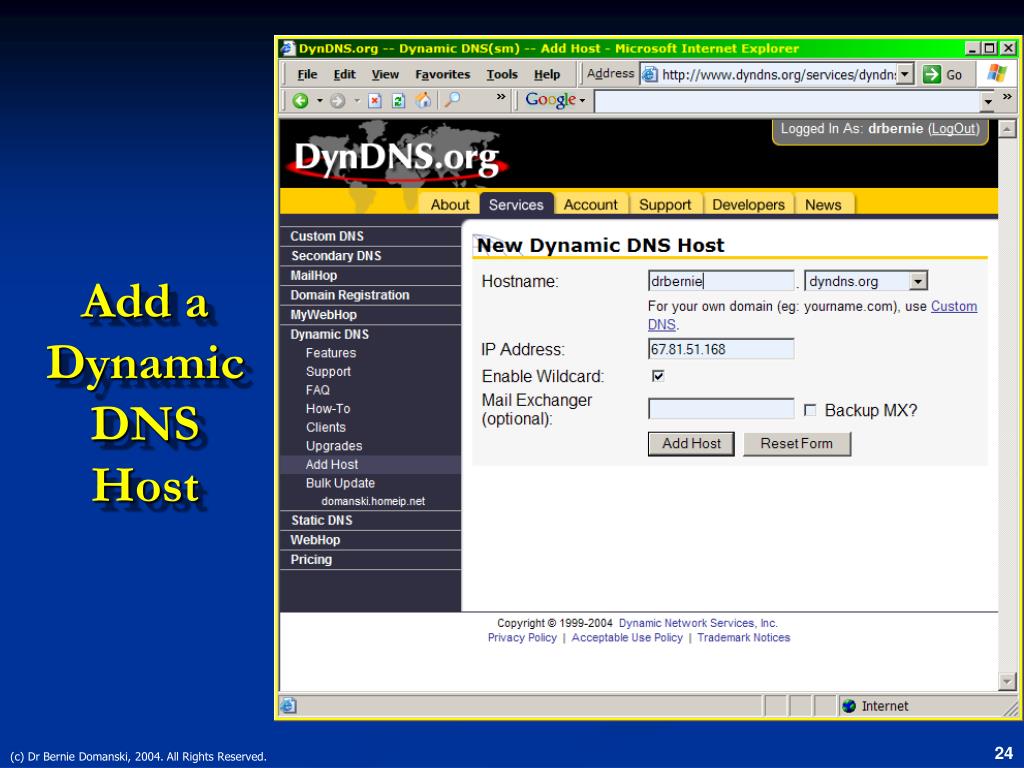This screenshot has height=768, width=1024.
Task: Click the grey Forward arrow button
Action: click(337, 100)
